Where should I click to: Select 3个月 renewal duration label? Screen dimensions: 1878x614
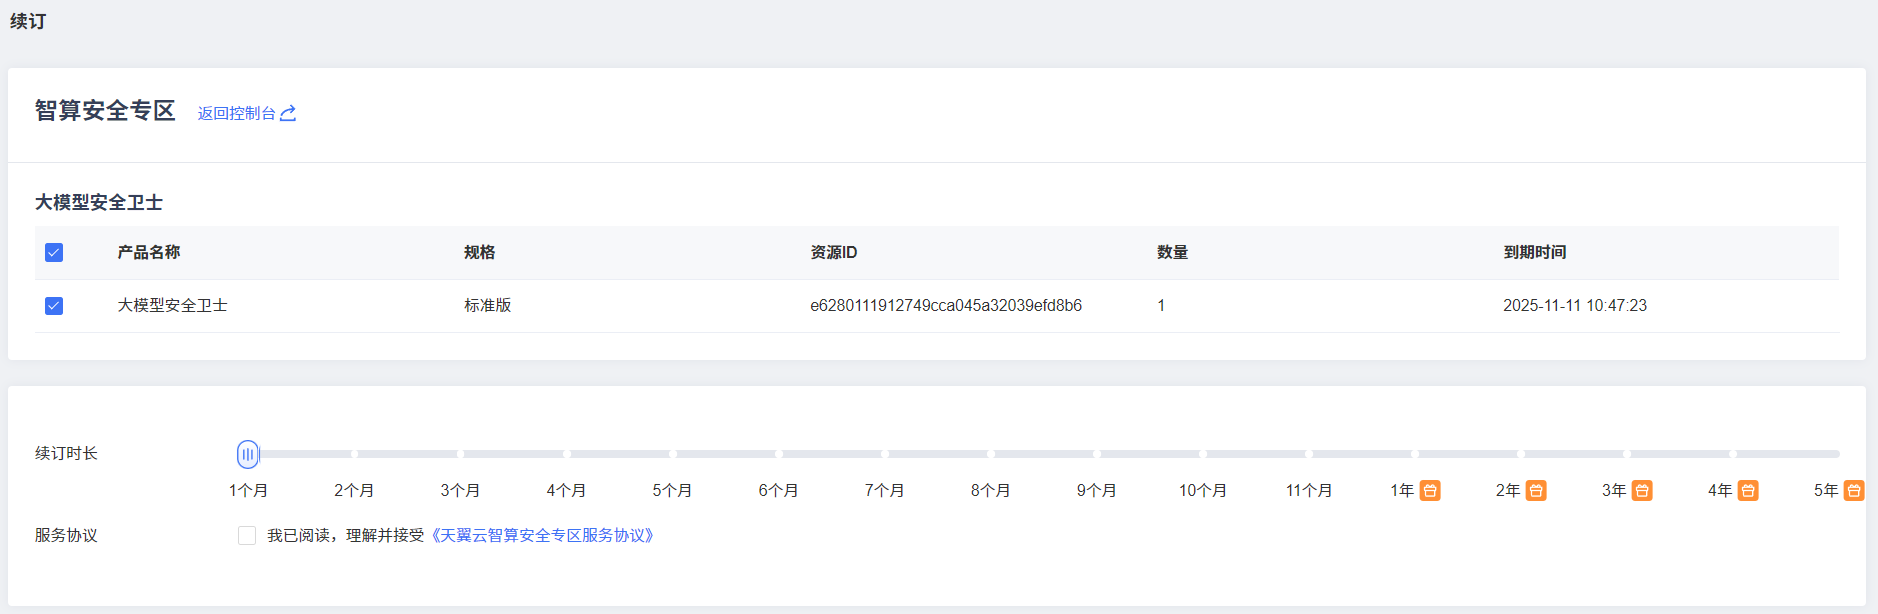tap(460, 490)
